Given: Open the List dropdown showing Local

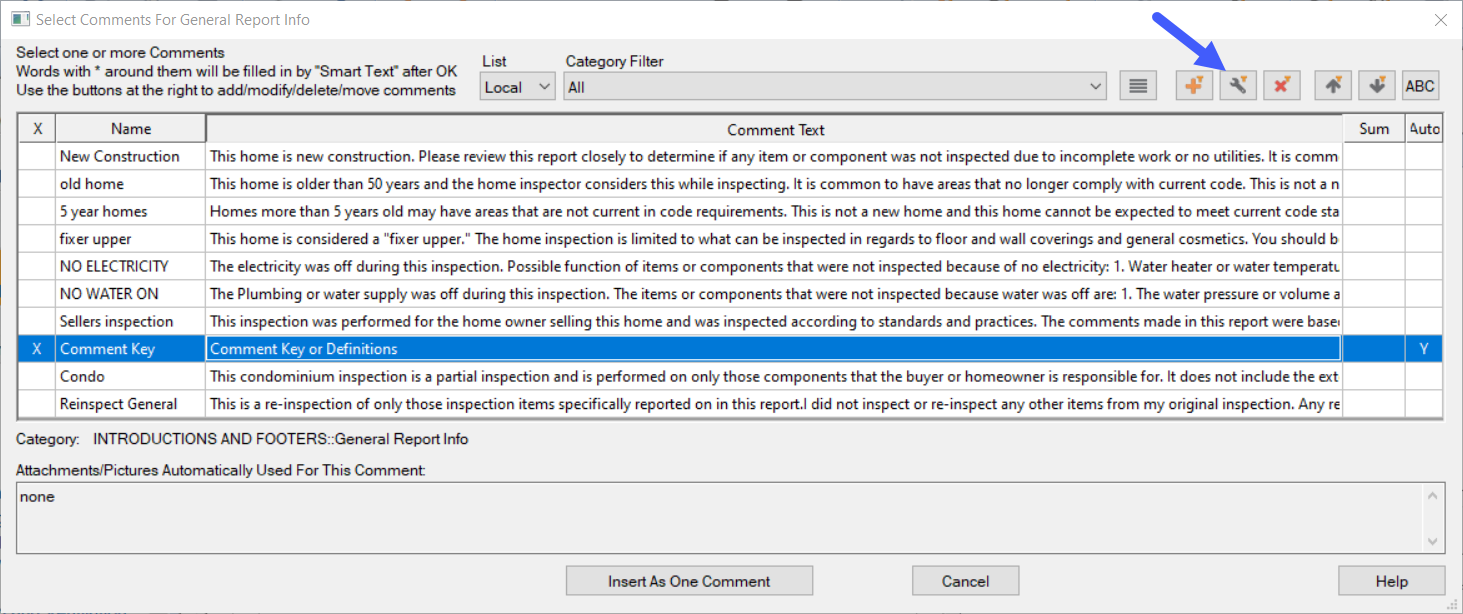Looking at the screenshot, I should pyautogui.click(x=517, y=87).
